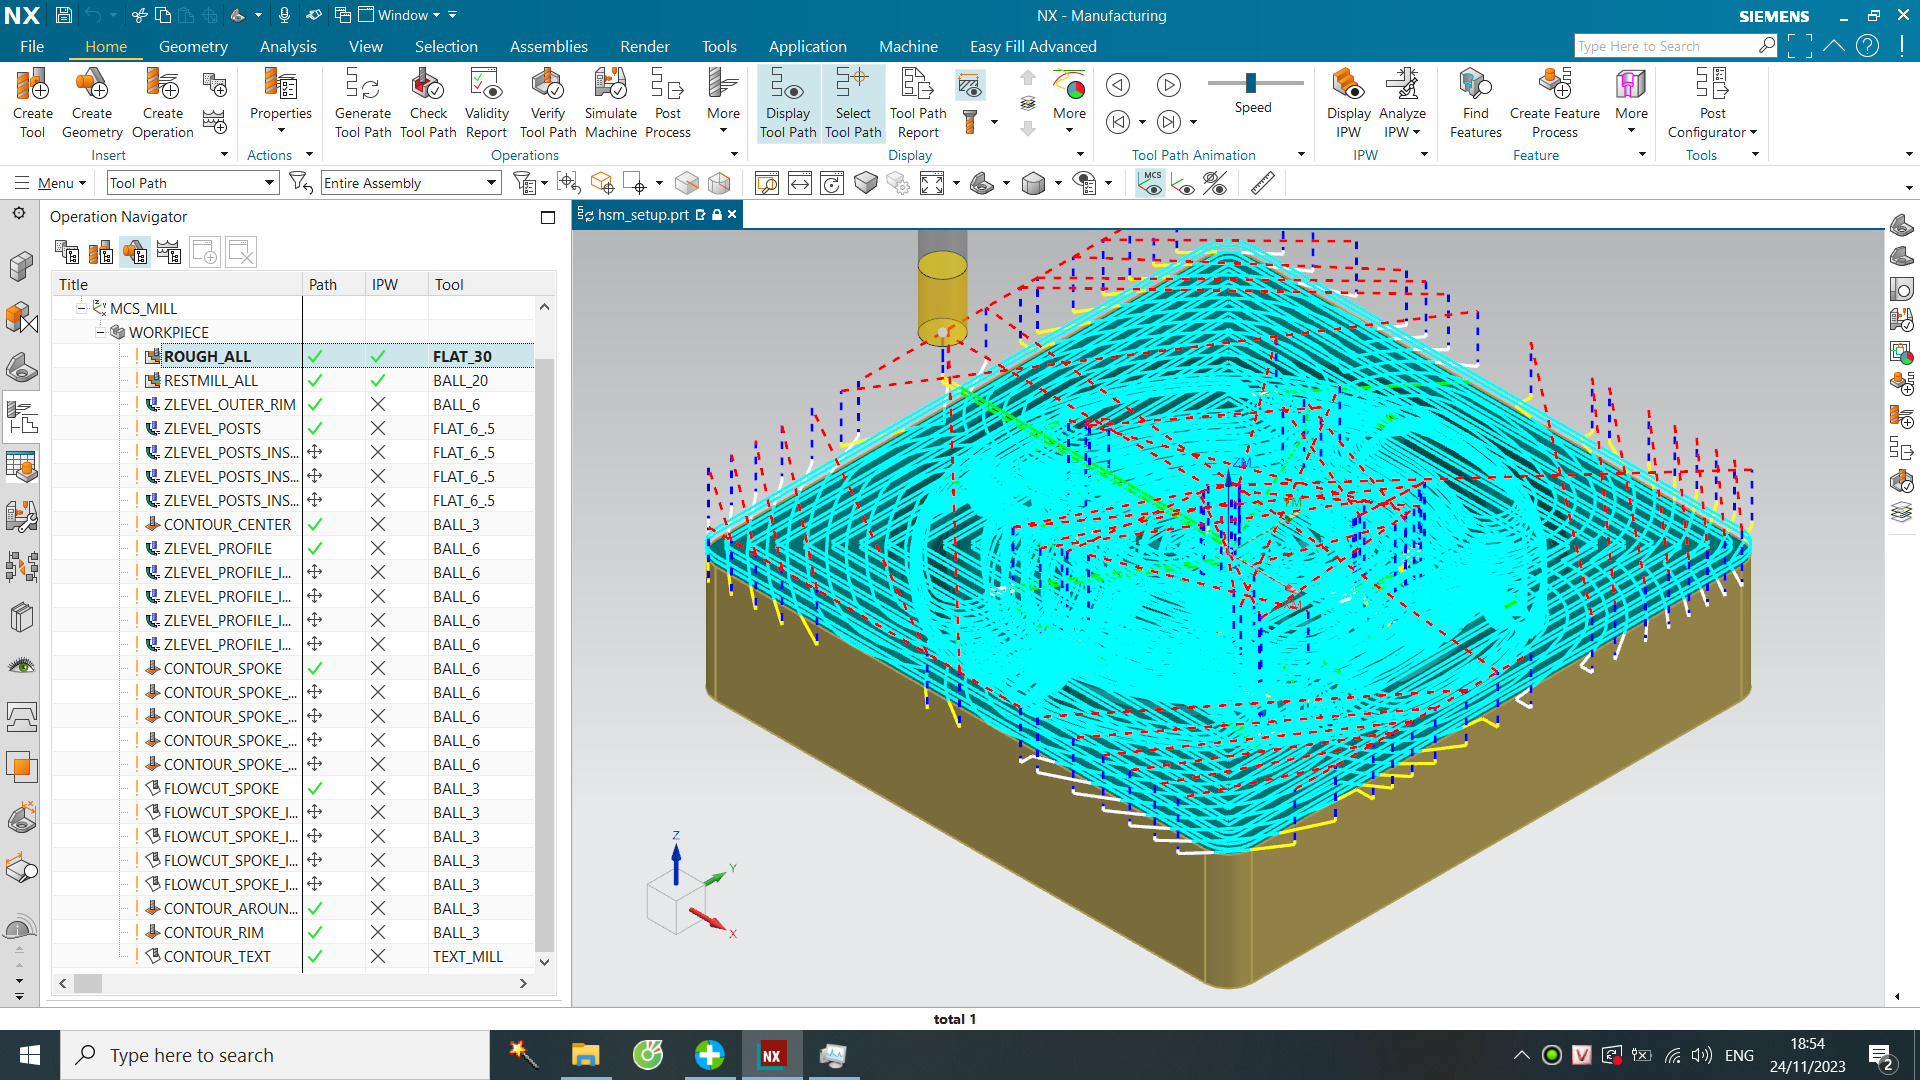Switch navigator to Geometry View
The width and height of the screenshot is (1920, 1080).
tap(134, 252)
